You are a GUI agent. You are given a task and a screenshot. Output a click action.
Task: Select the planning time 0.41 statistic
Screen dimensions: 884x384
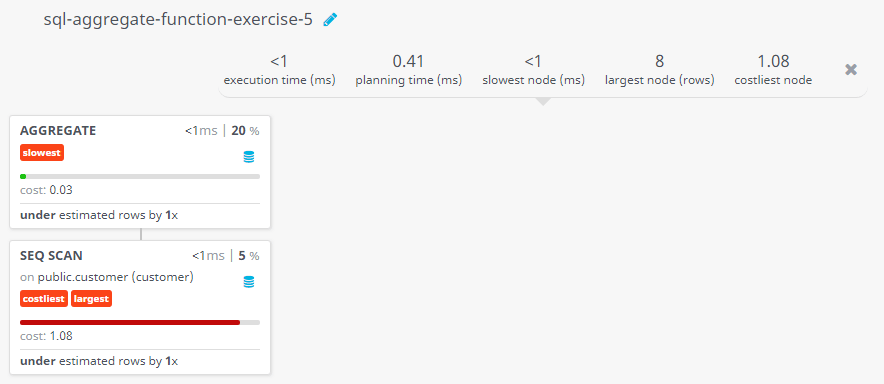coord(409,70)
